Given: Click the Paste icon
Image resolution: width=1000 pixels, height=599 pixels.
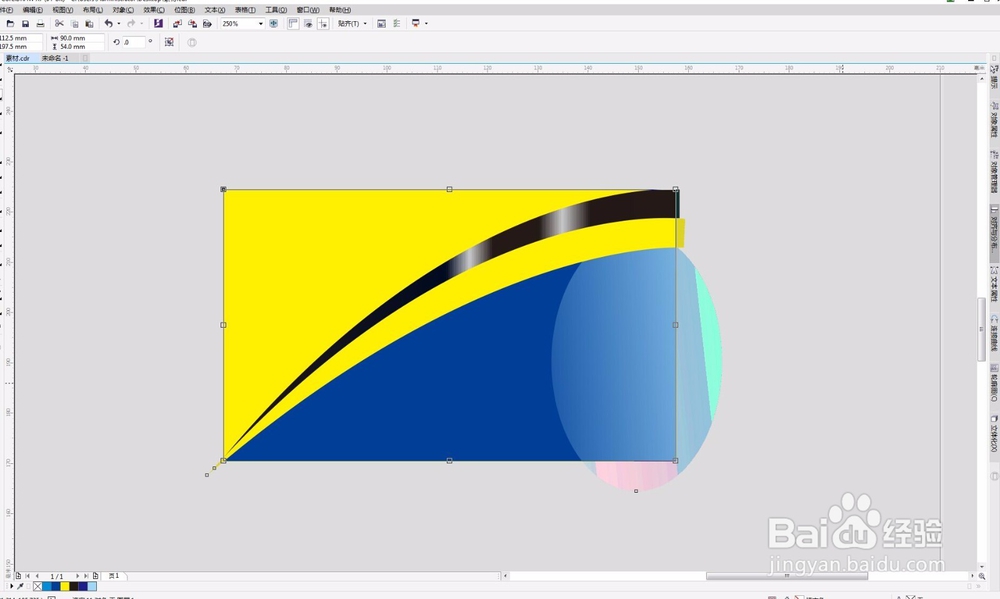Looking at the screenshot, I should click(x=89, y=24).
